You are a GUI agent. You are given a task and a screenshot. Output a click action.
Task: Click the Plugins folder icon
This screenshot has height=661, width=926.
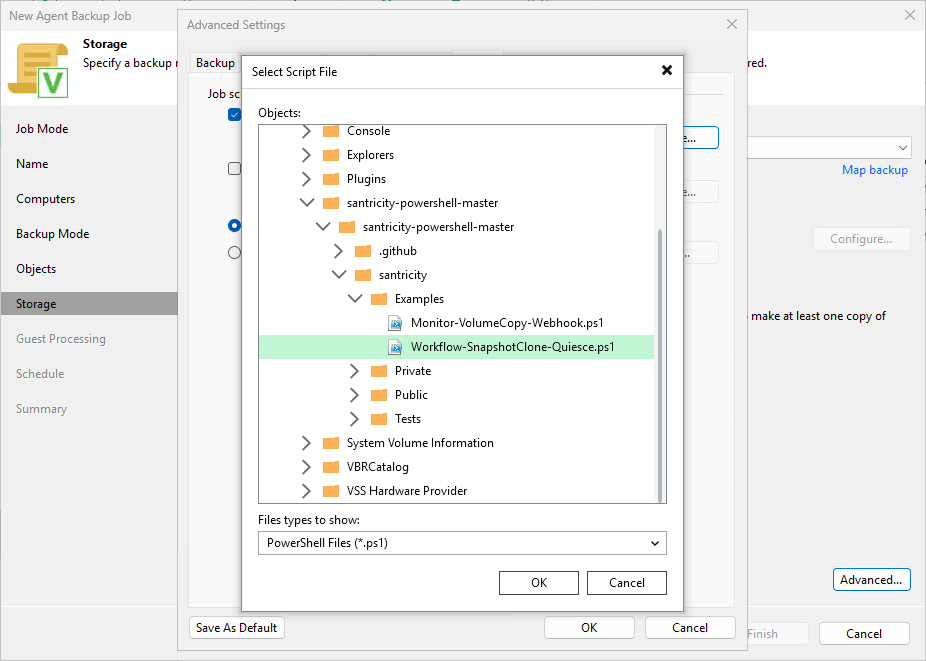(331, 179)
